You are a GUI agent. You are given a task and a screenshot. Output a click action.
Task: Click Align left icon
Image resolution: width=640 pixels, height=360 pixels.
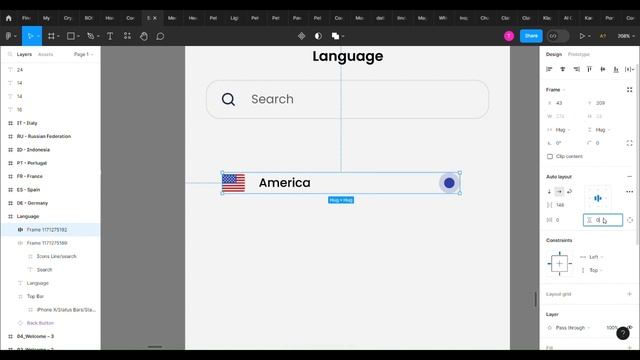click(x=549, y=69)
